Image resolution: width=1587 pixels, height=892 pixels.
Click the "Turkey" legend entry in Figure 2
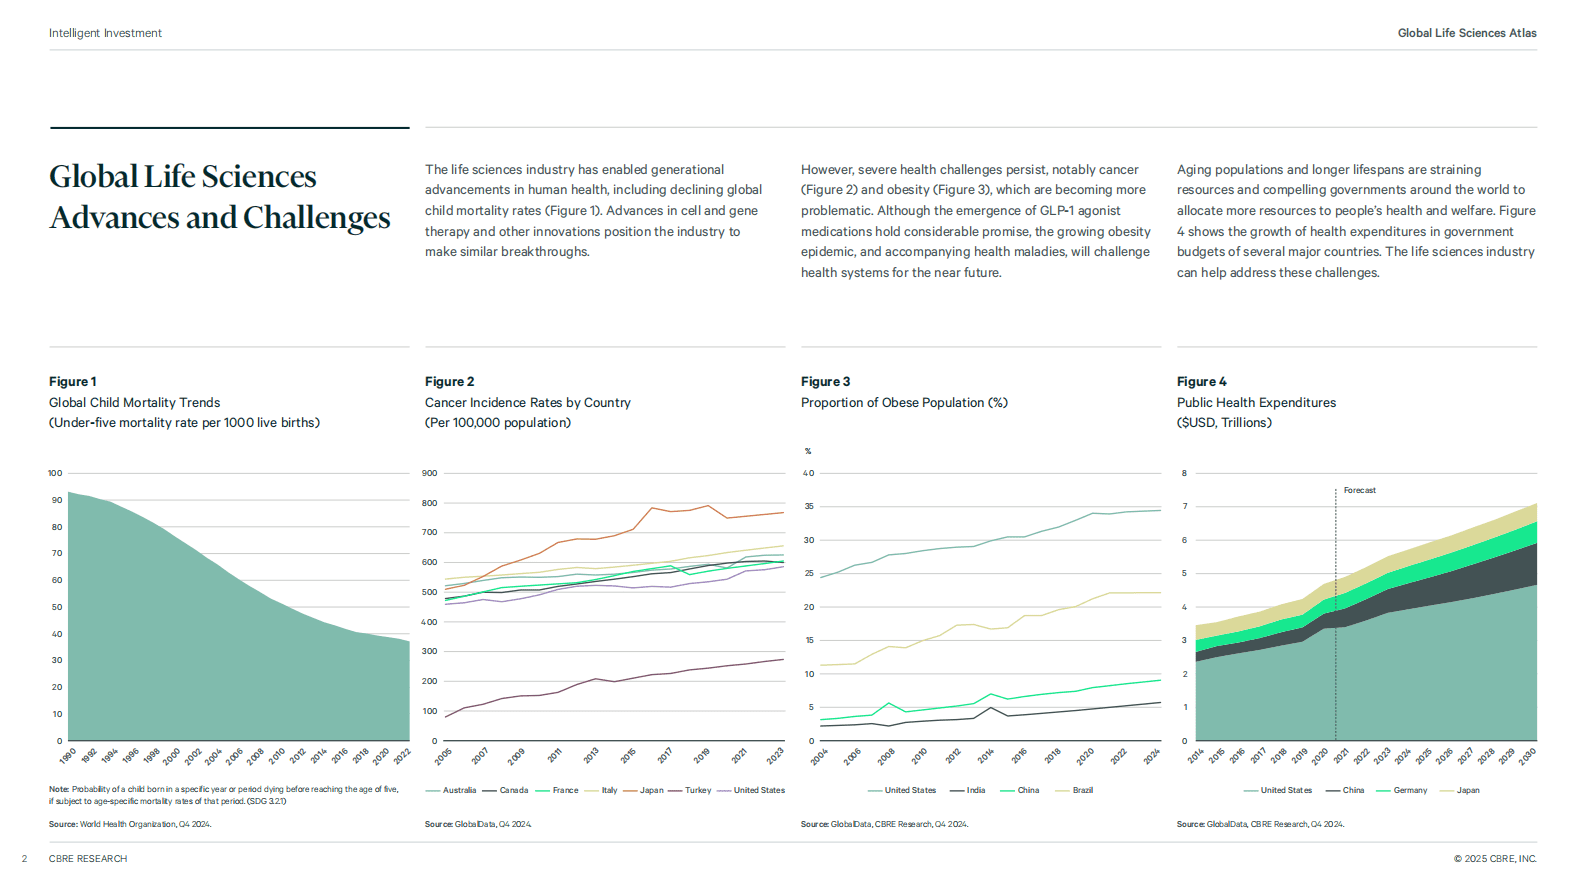(x=690, y=790)
